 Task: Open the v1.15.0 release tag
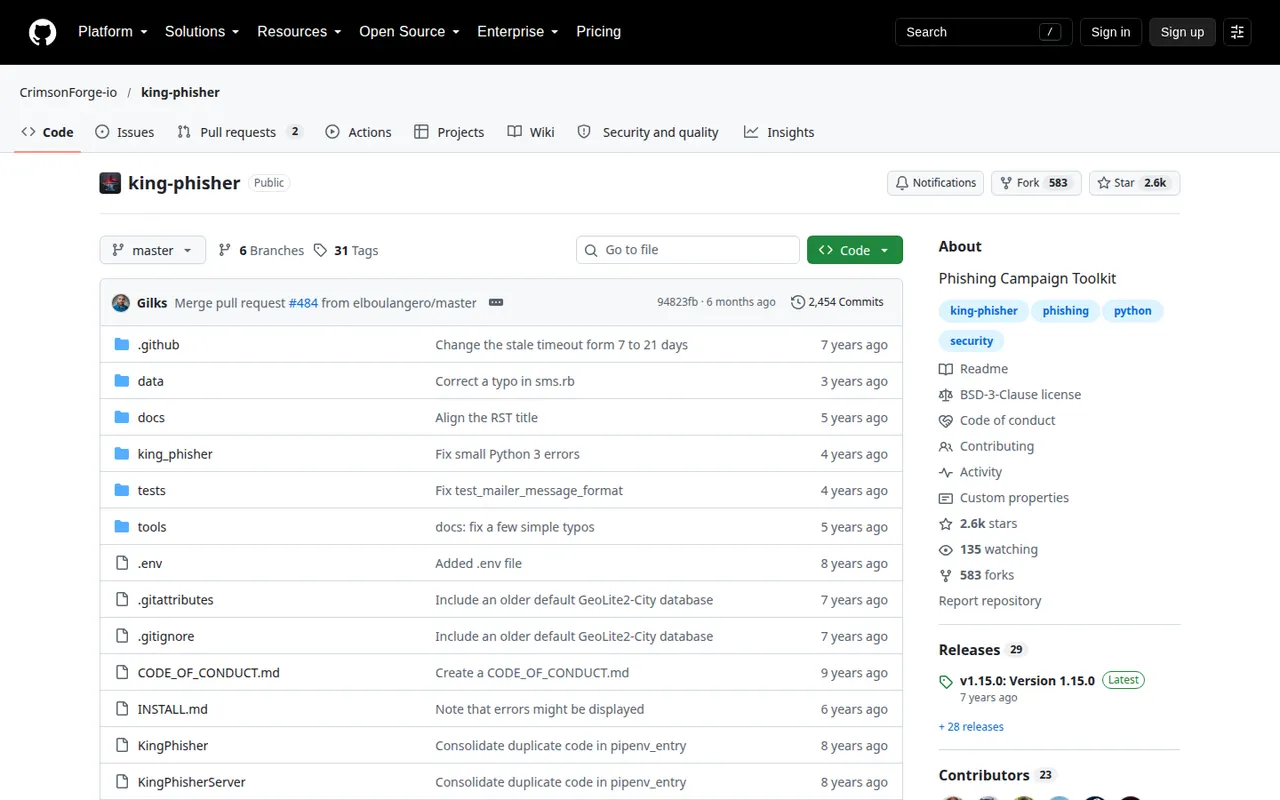1027,680
